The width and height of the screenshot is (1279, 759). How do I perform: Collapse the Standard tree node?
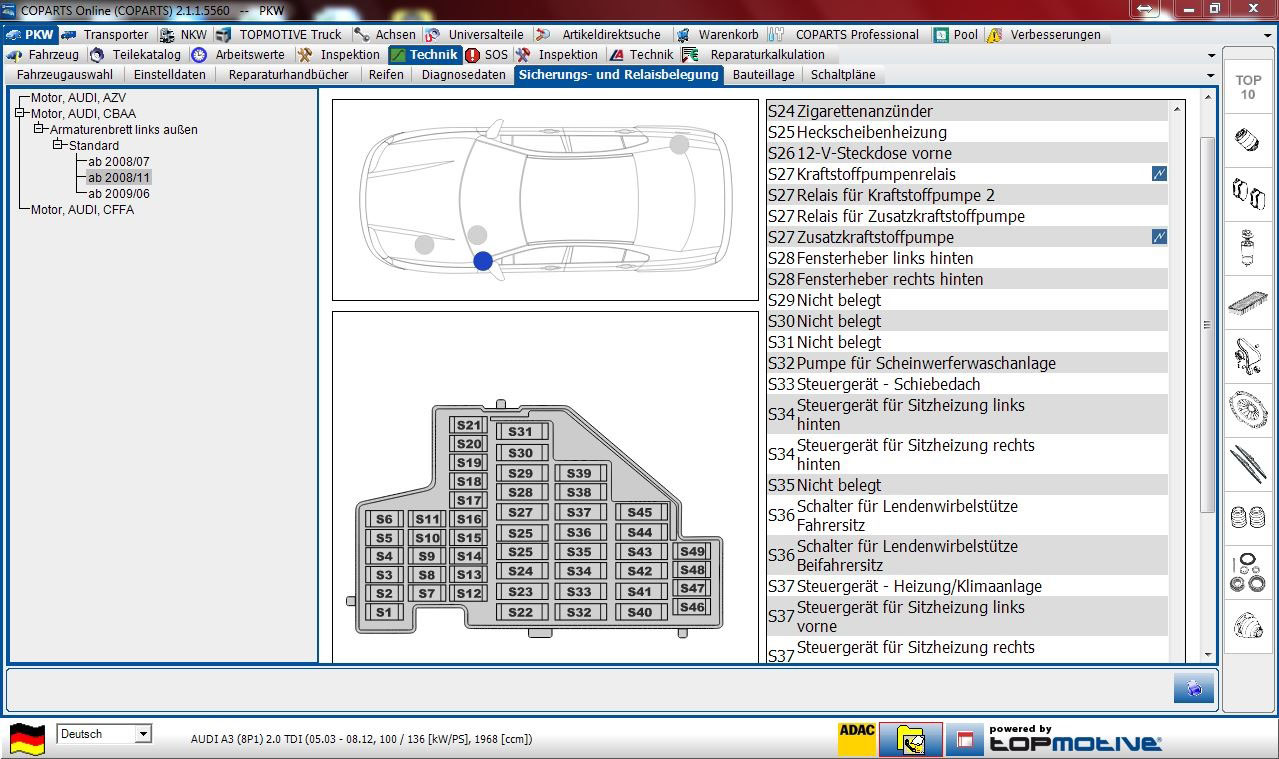[58, 145]
